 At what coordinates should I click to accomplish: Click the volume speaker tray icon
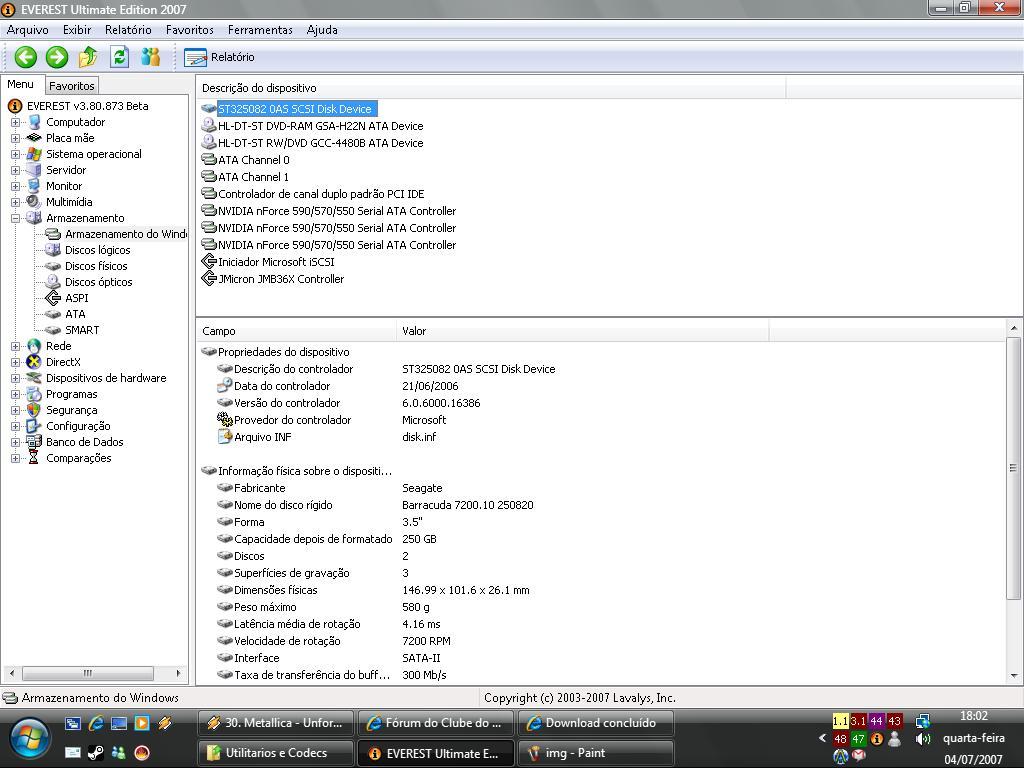click(x=923, y=739)
